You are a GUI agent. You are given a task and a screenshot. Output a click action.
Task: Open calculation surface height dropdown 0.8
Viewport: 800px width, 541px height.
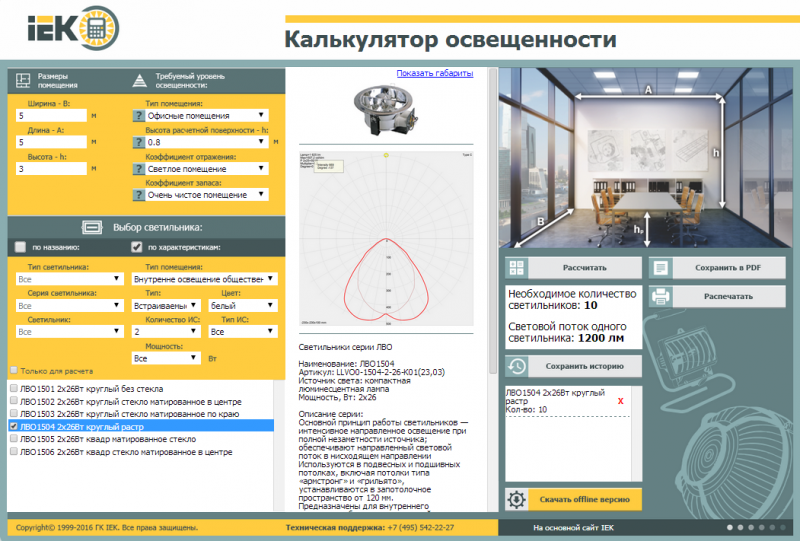pyautogui.click(x=207, y=142)
